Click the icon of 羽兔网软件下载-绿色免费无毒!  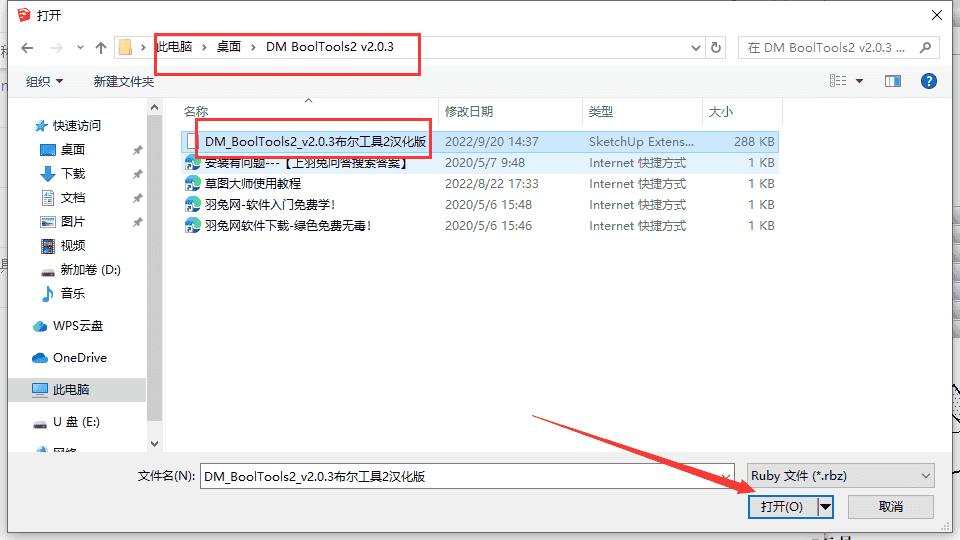[192, 225]
